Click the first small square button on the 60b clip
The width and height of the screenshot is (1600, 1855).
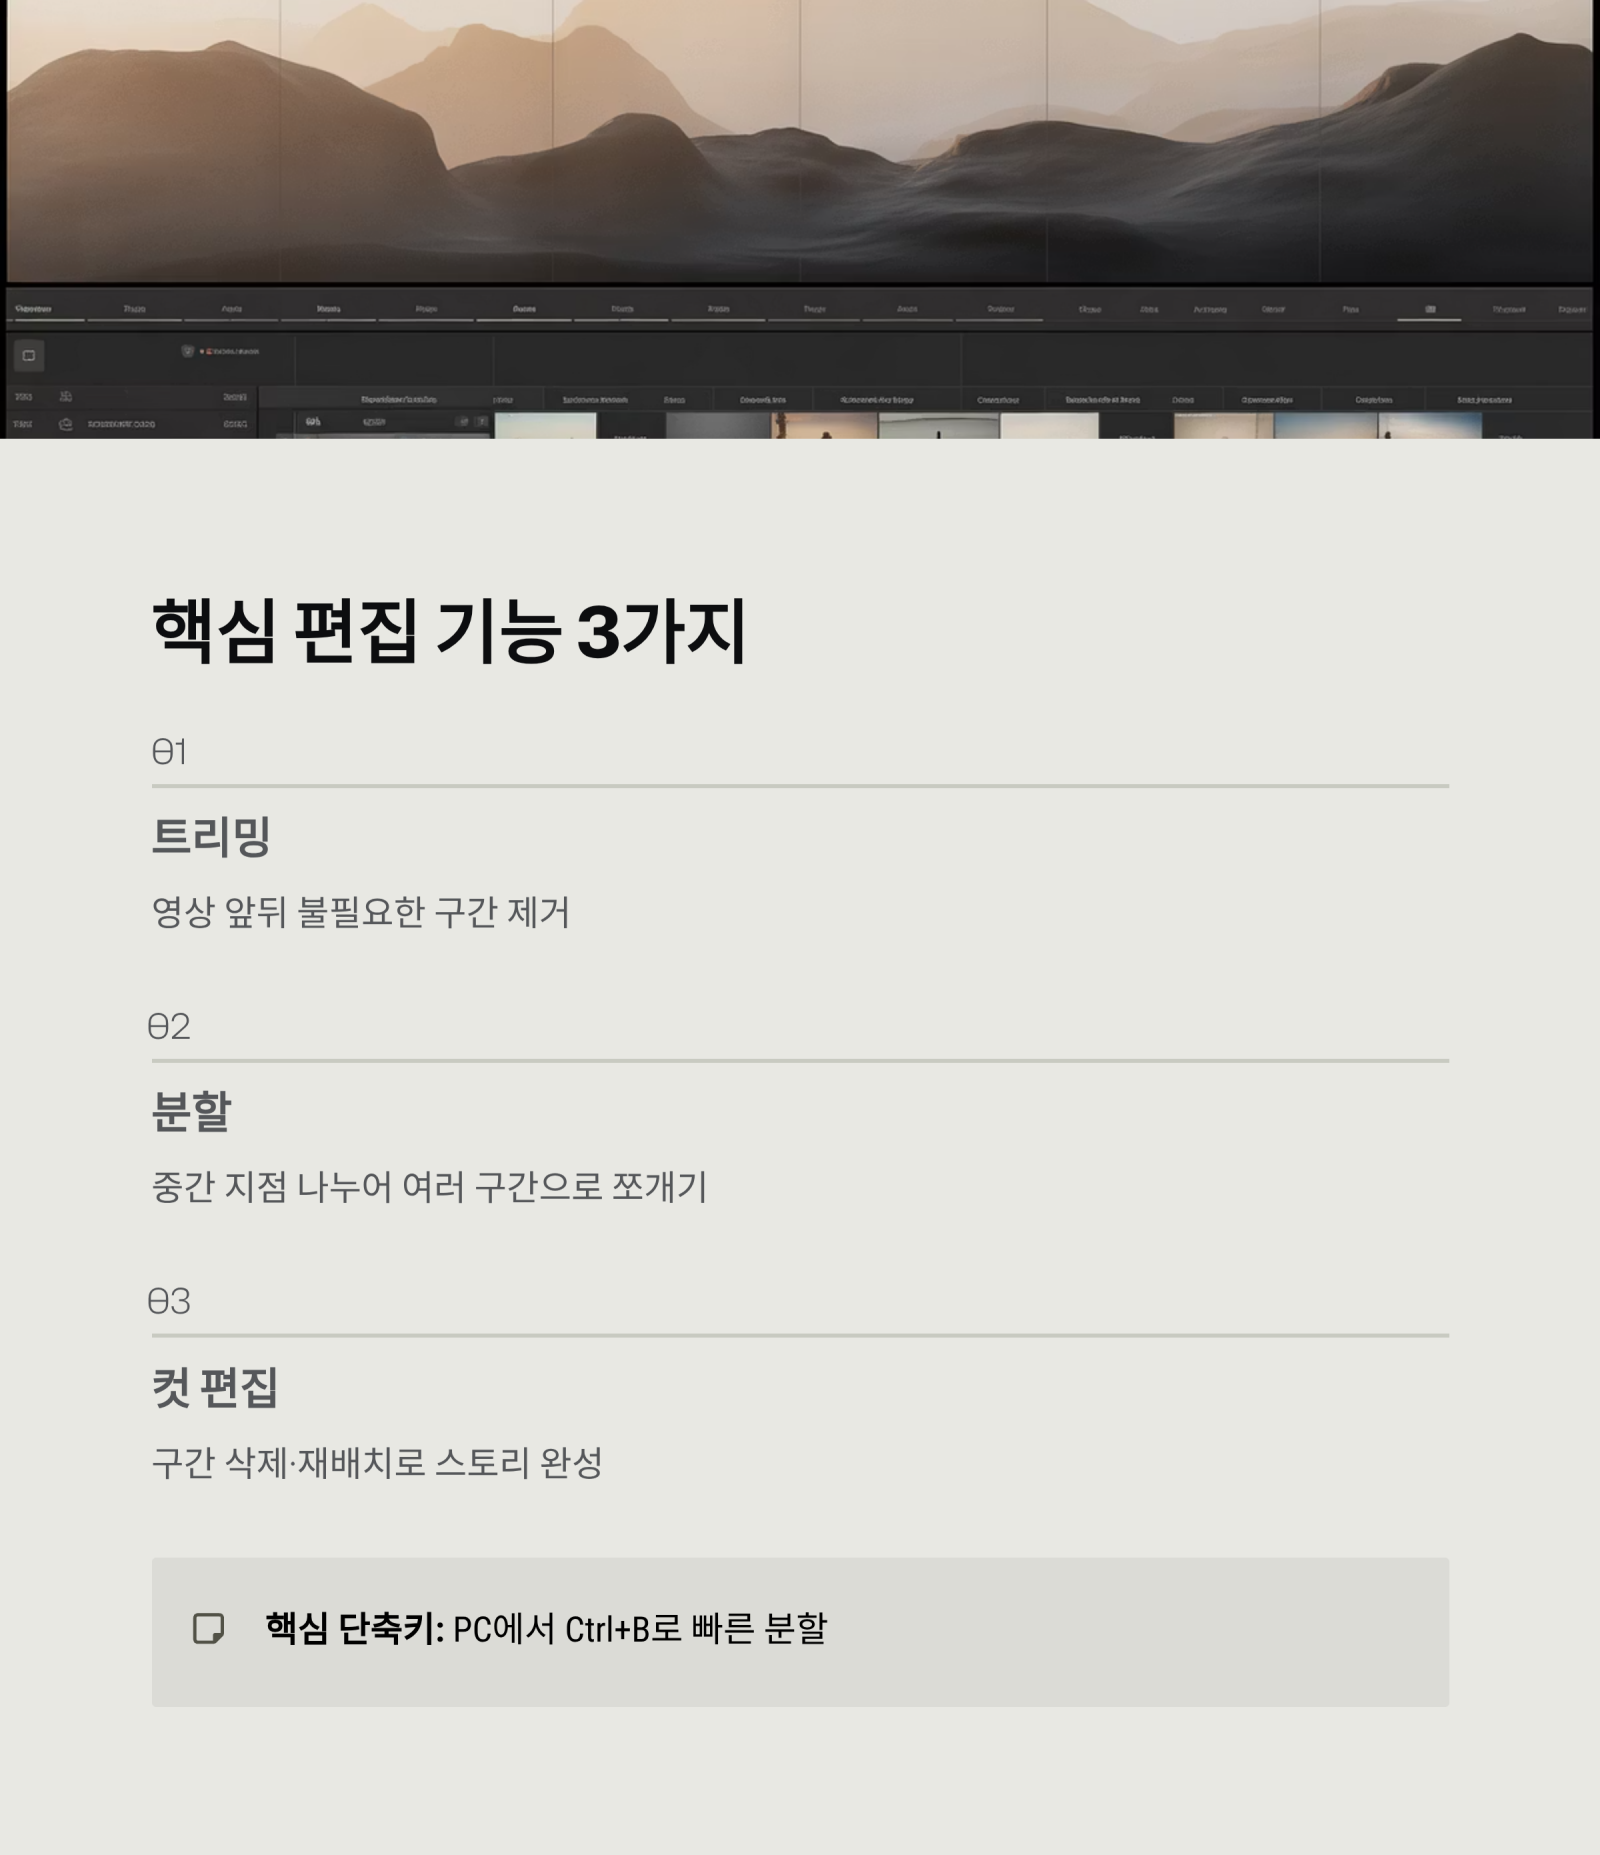coord(464,421)
